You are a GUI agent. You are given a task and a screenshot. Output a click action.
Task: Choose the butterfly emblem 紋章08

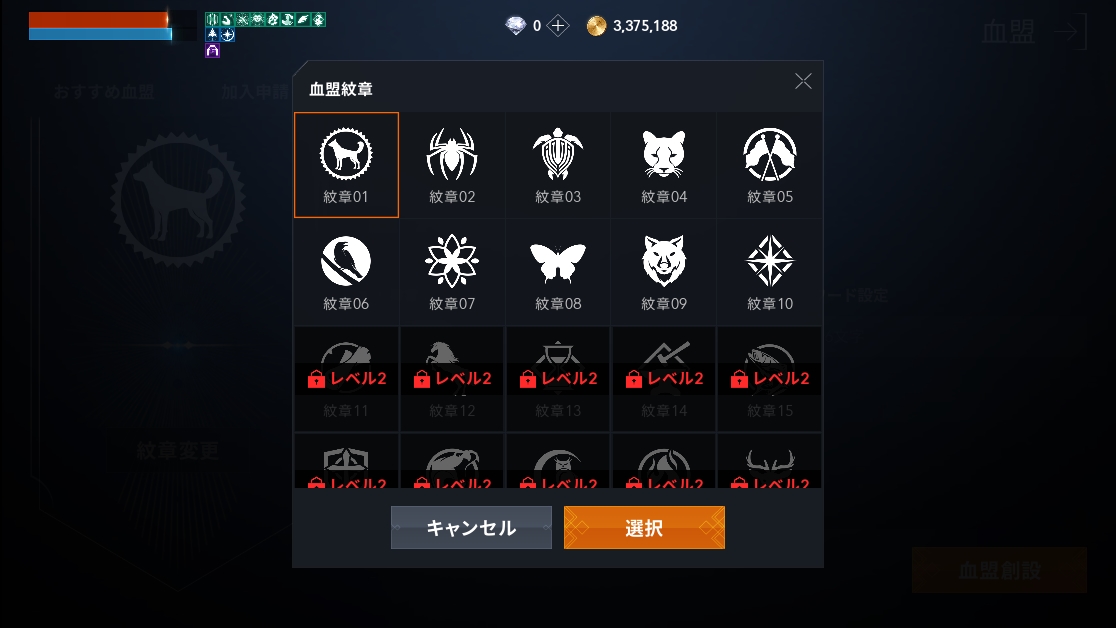pyautogui.click(x=558, y=272)
